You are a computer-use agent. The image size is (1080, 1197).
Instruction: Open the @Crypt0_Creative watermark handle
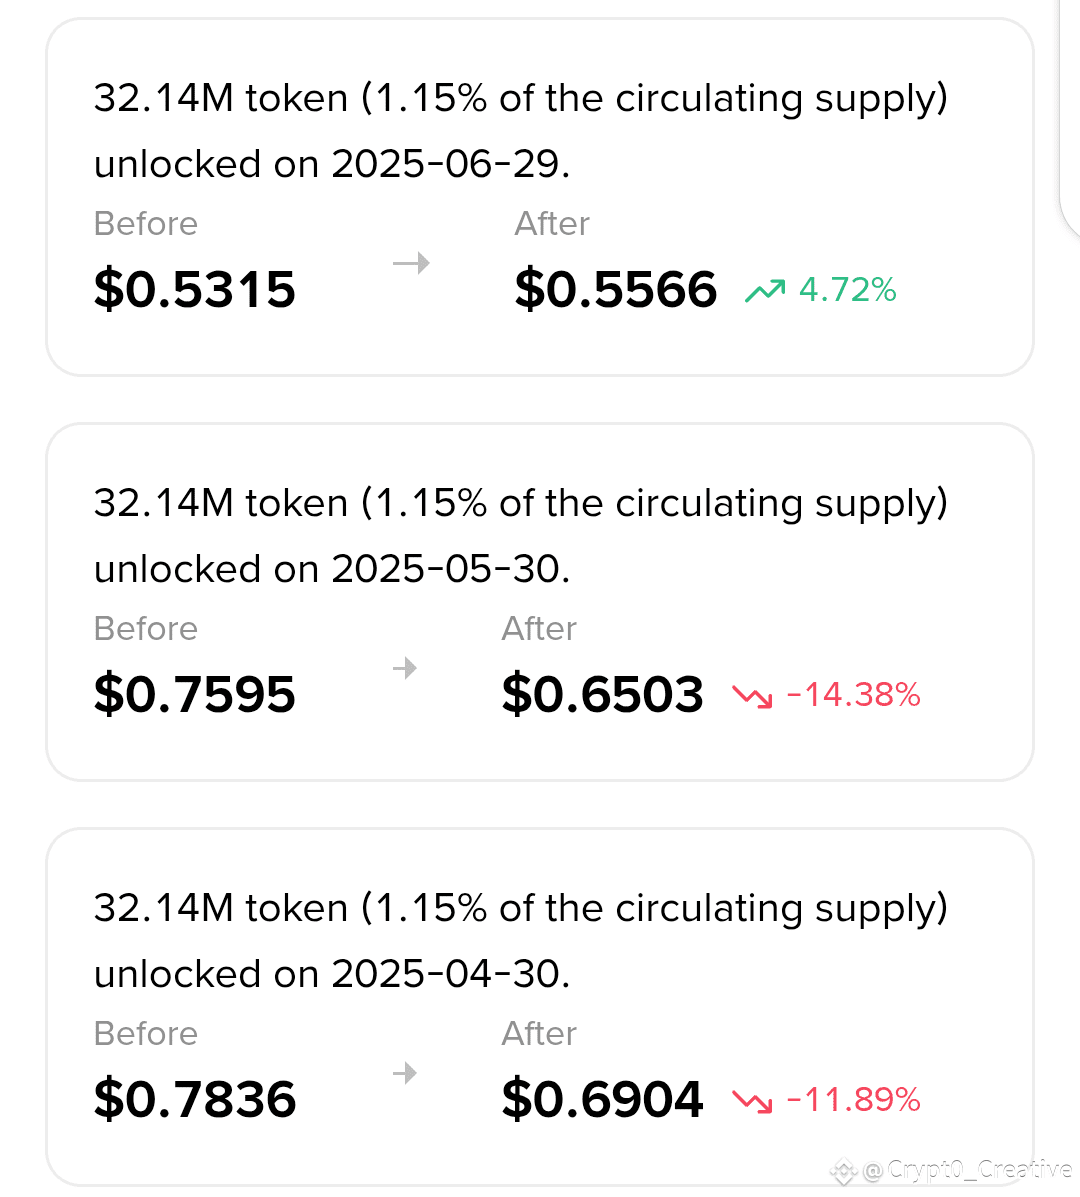(967, 1170)
